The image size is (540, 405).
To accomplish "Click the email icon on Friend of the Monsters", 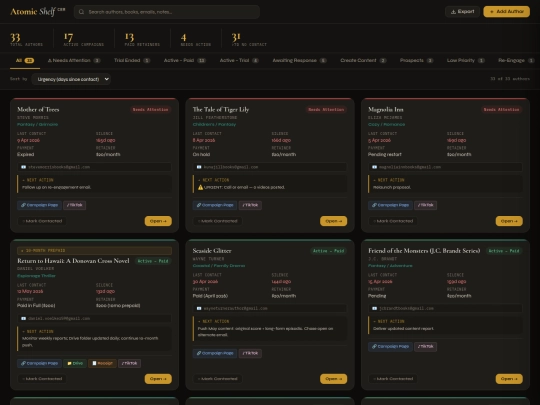I will pos(374,308).
